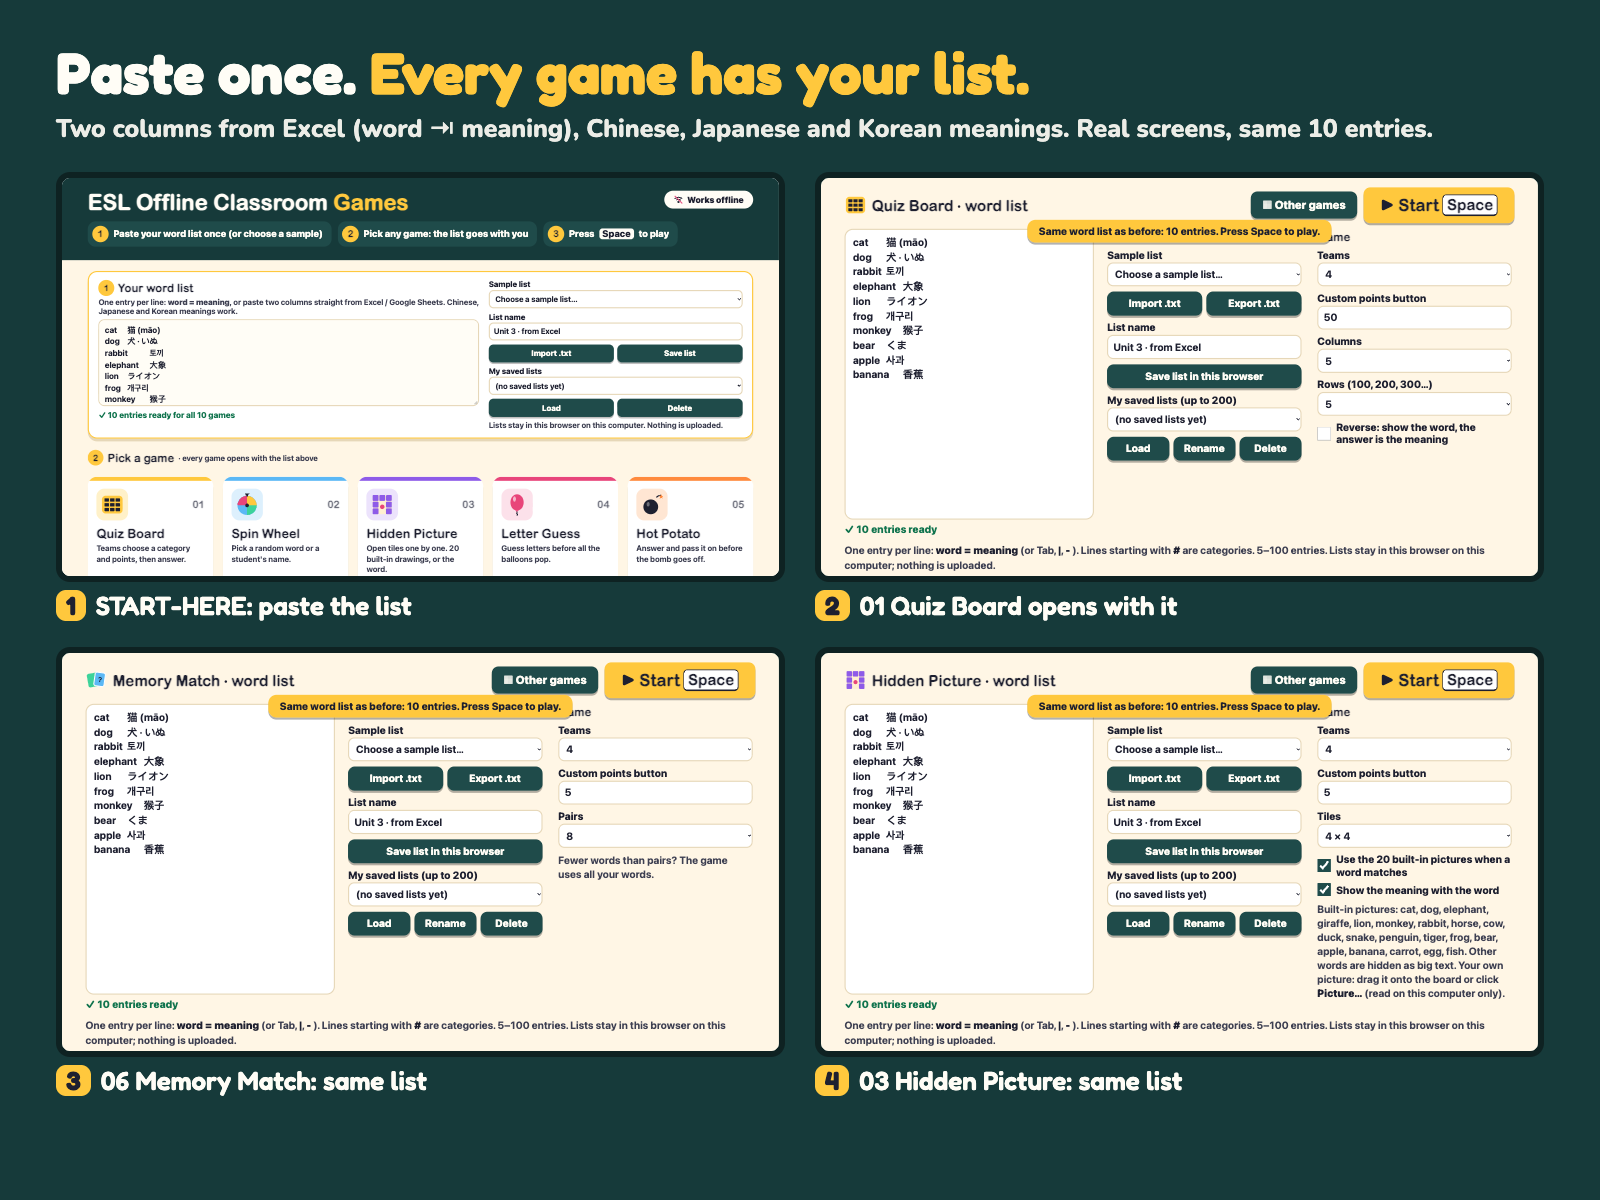This screenshot has width=1600, height=1200.
Task: Click Export .txt in Memory Match
Action: point(495,778)
